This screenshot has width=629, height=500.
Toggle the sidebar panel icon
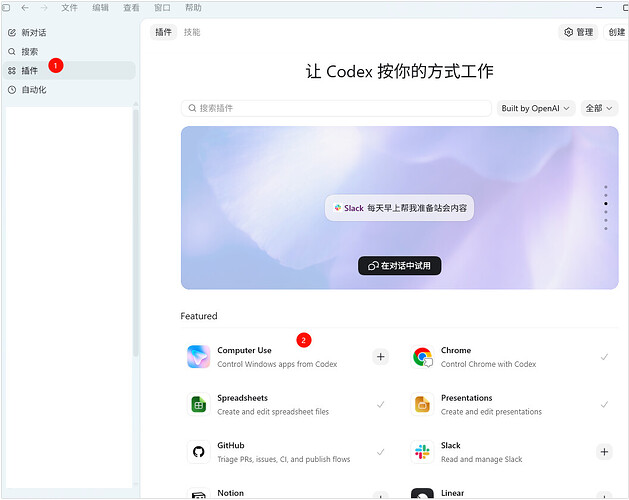point(6,8)
